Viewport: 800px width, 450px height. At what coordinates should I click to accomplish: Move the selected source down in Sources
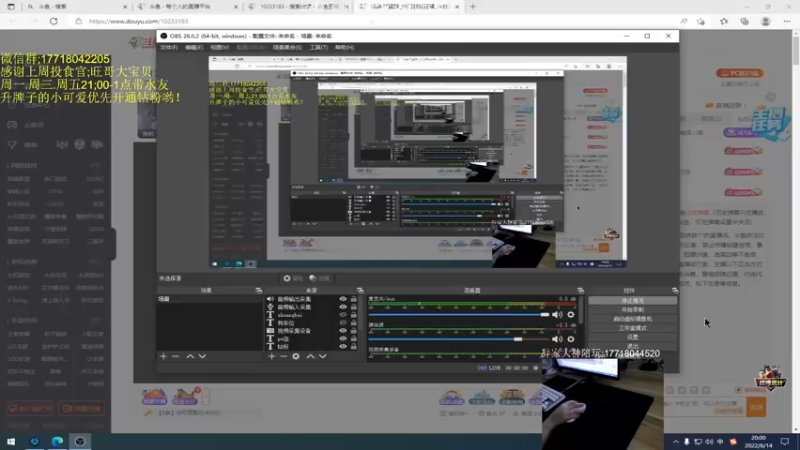coord(322,356)
